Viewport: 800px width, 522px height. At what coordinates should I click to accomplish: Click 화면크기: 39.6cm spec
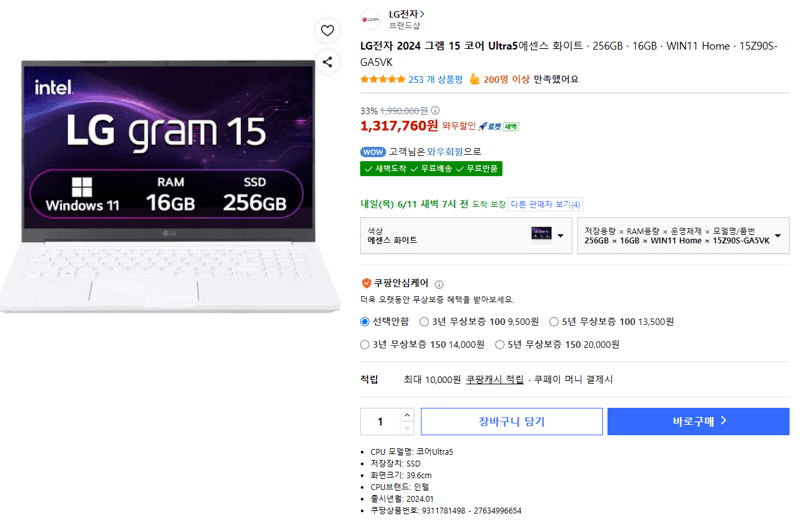coord(401,475)
